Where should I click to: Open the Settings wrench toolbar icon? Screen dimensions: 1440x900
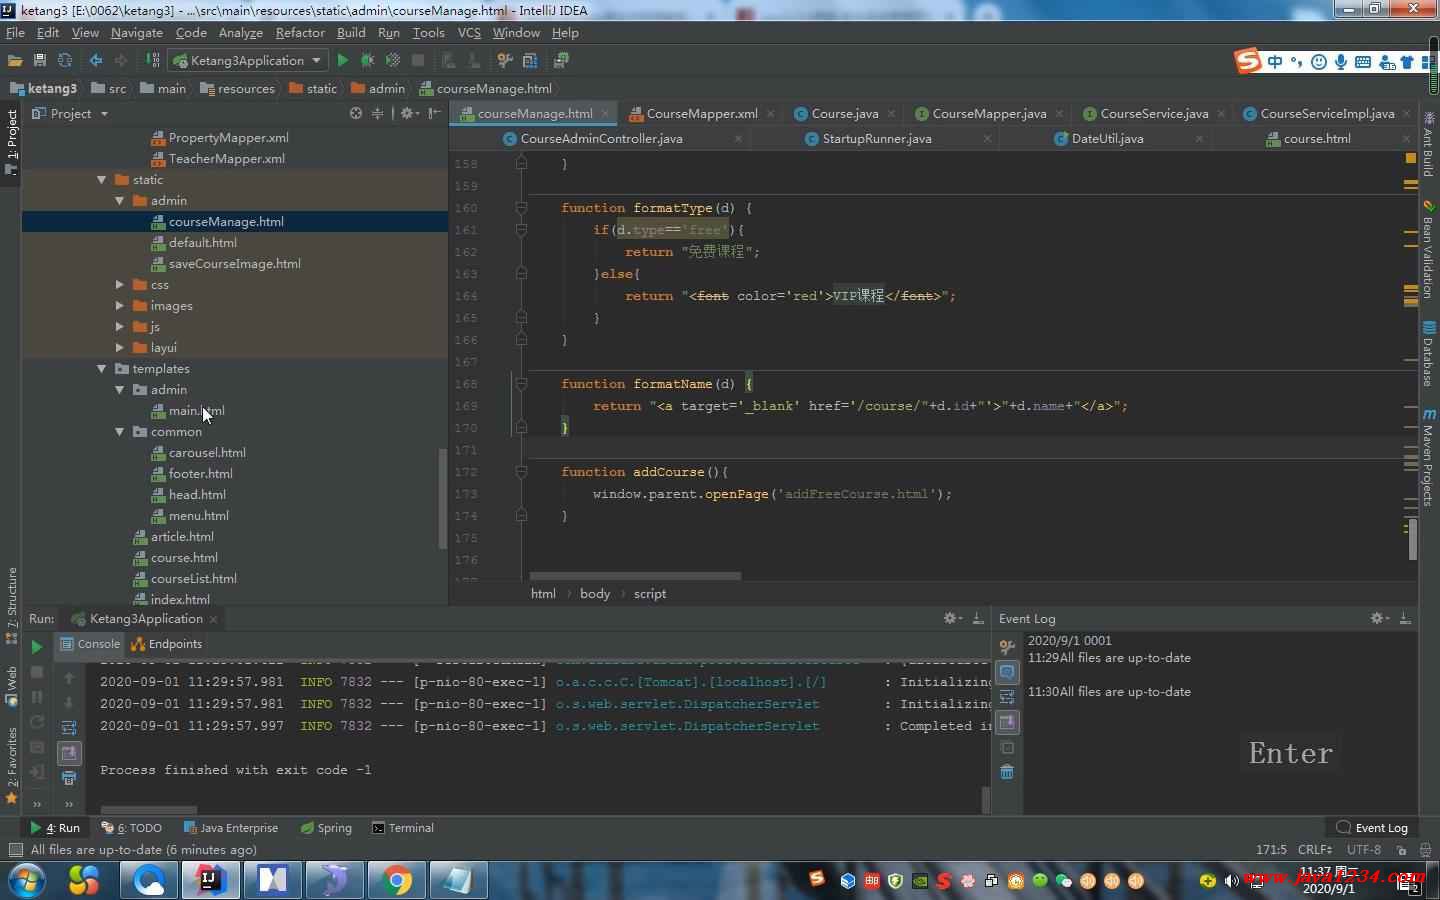click(505, 61)
